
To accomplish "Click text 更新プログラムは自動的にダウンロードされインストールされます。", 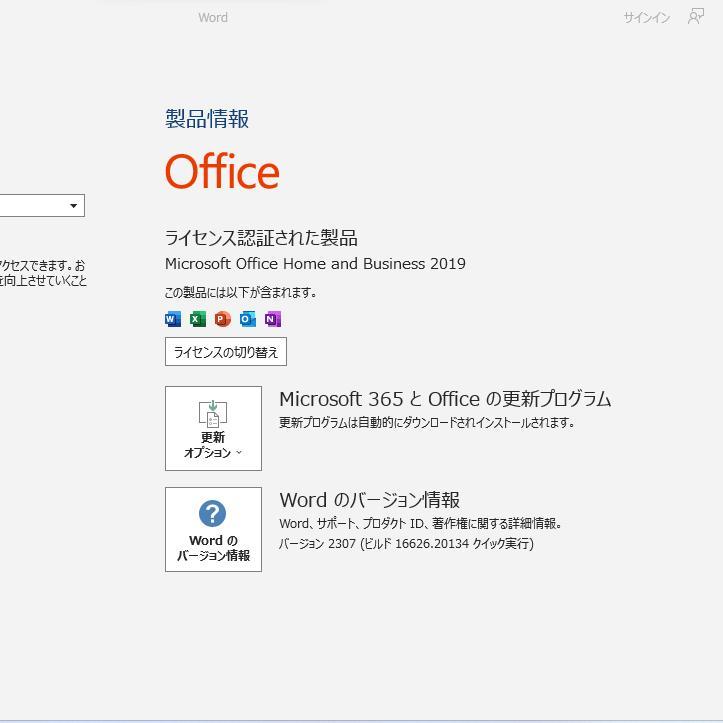I will pyautogui.click(x=427, y=422).
